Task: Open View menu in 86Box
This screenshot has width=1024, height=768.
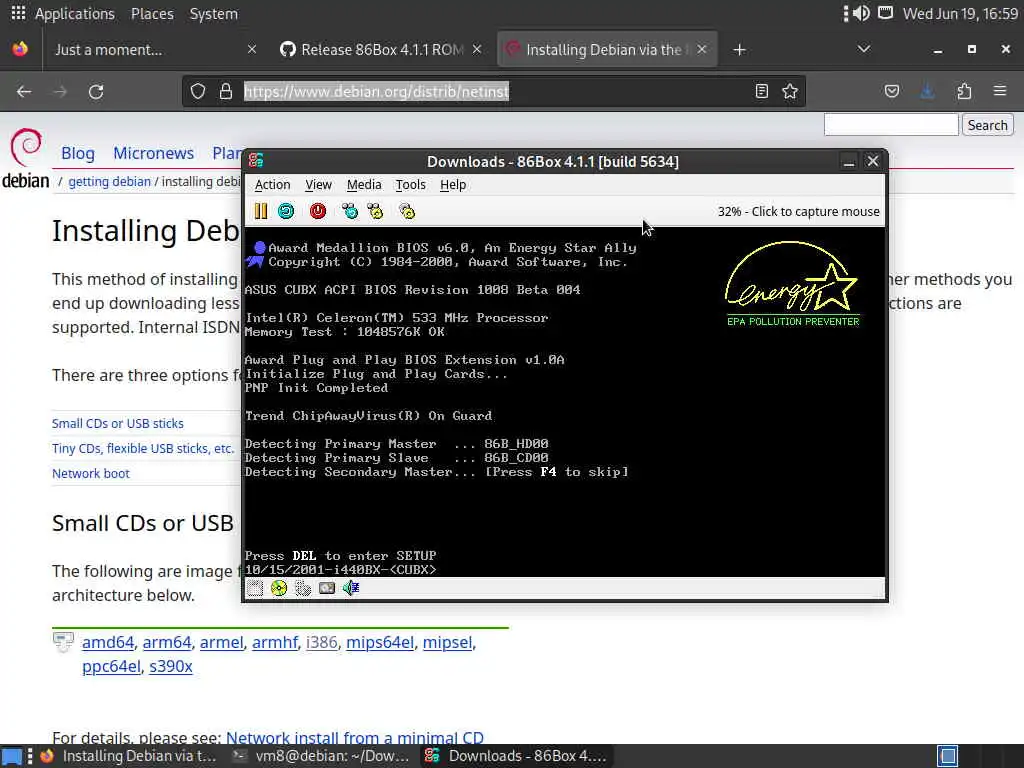Action: pyautogui.click(x=319, y=185)
